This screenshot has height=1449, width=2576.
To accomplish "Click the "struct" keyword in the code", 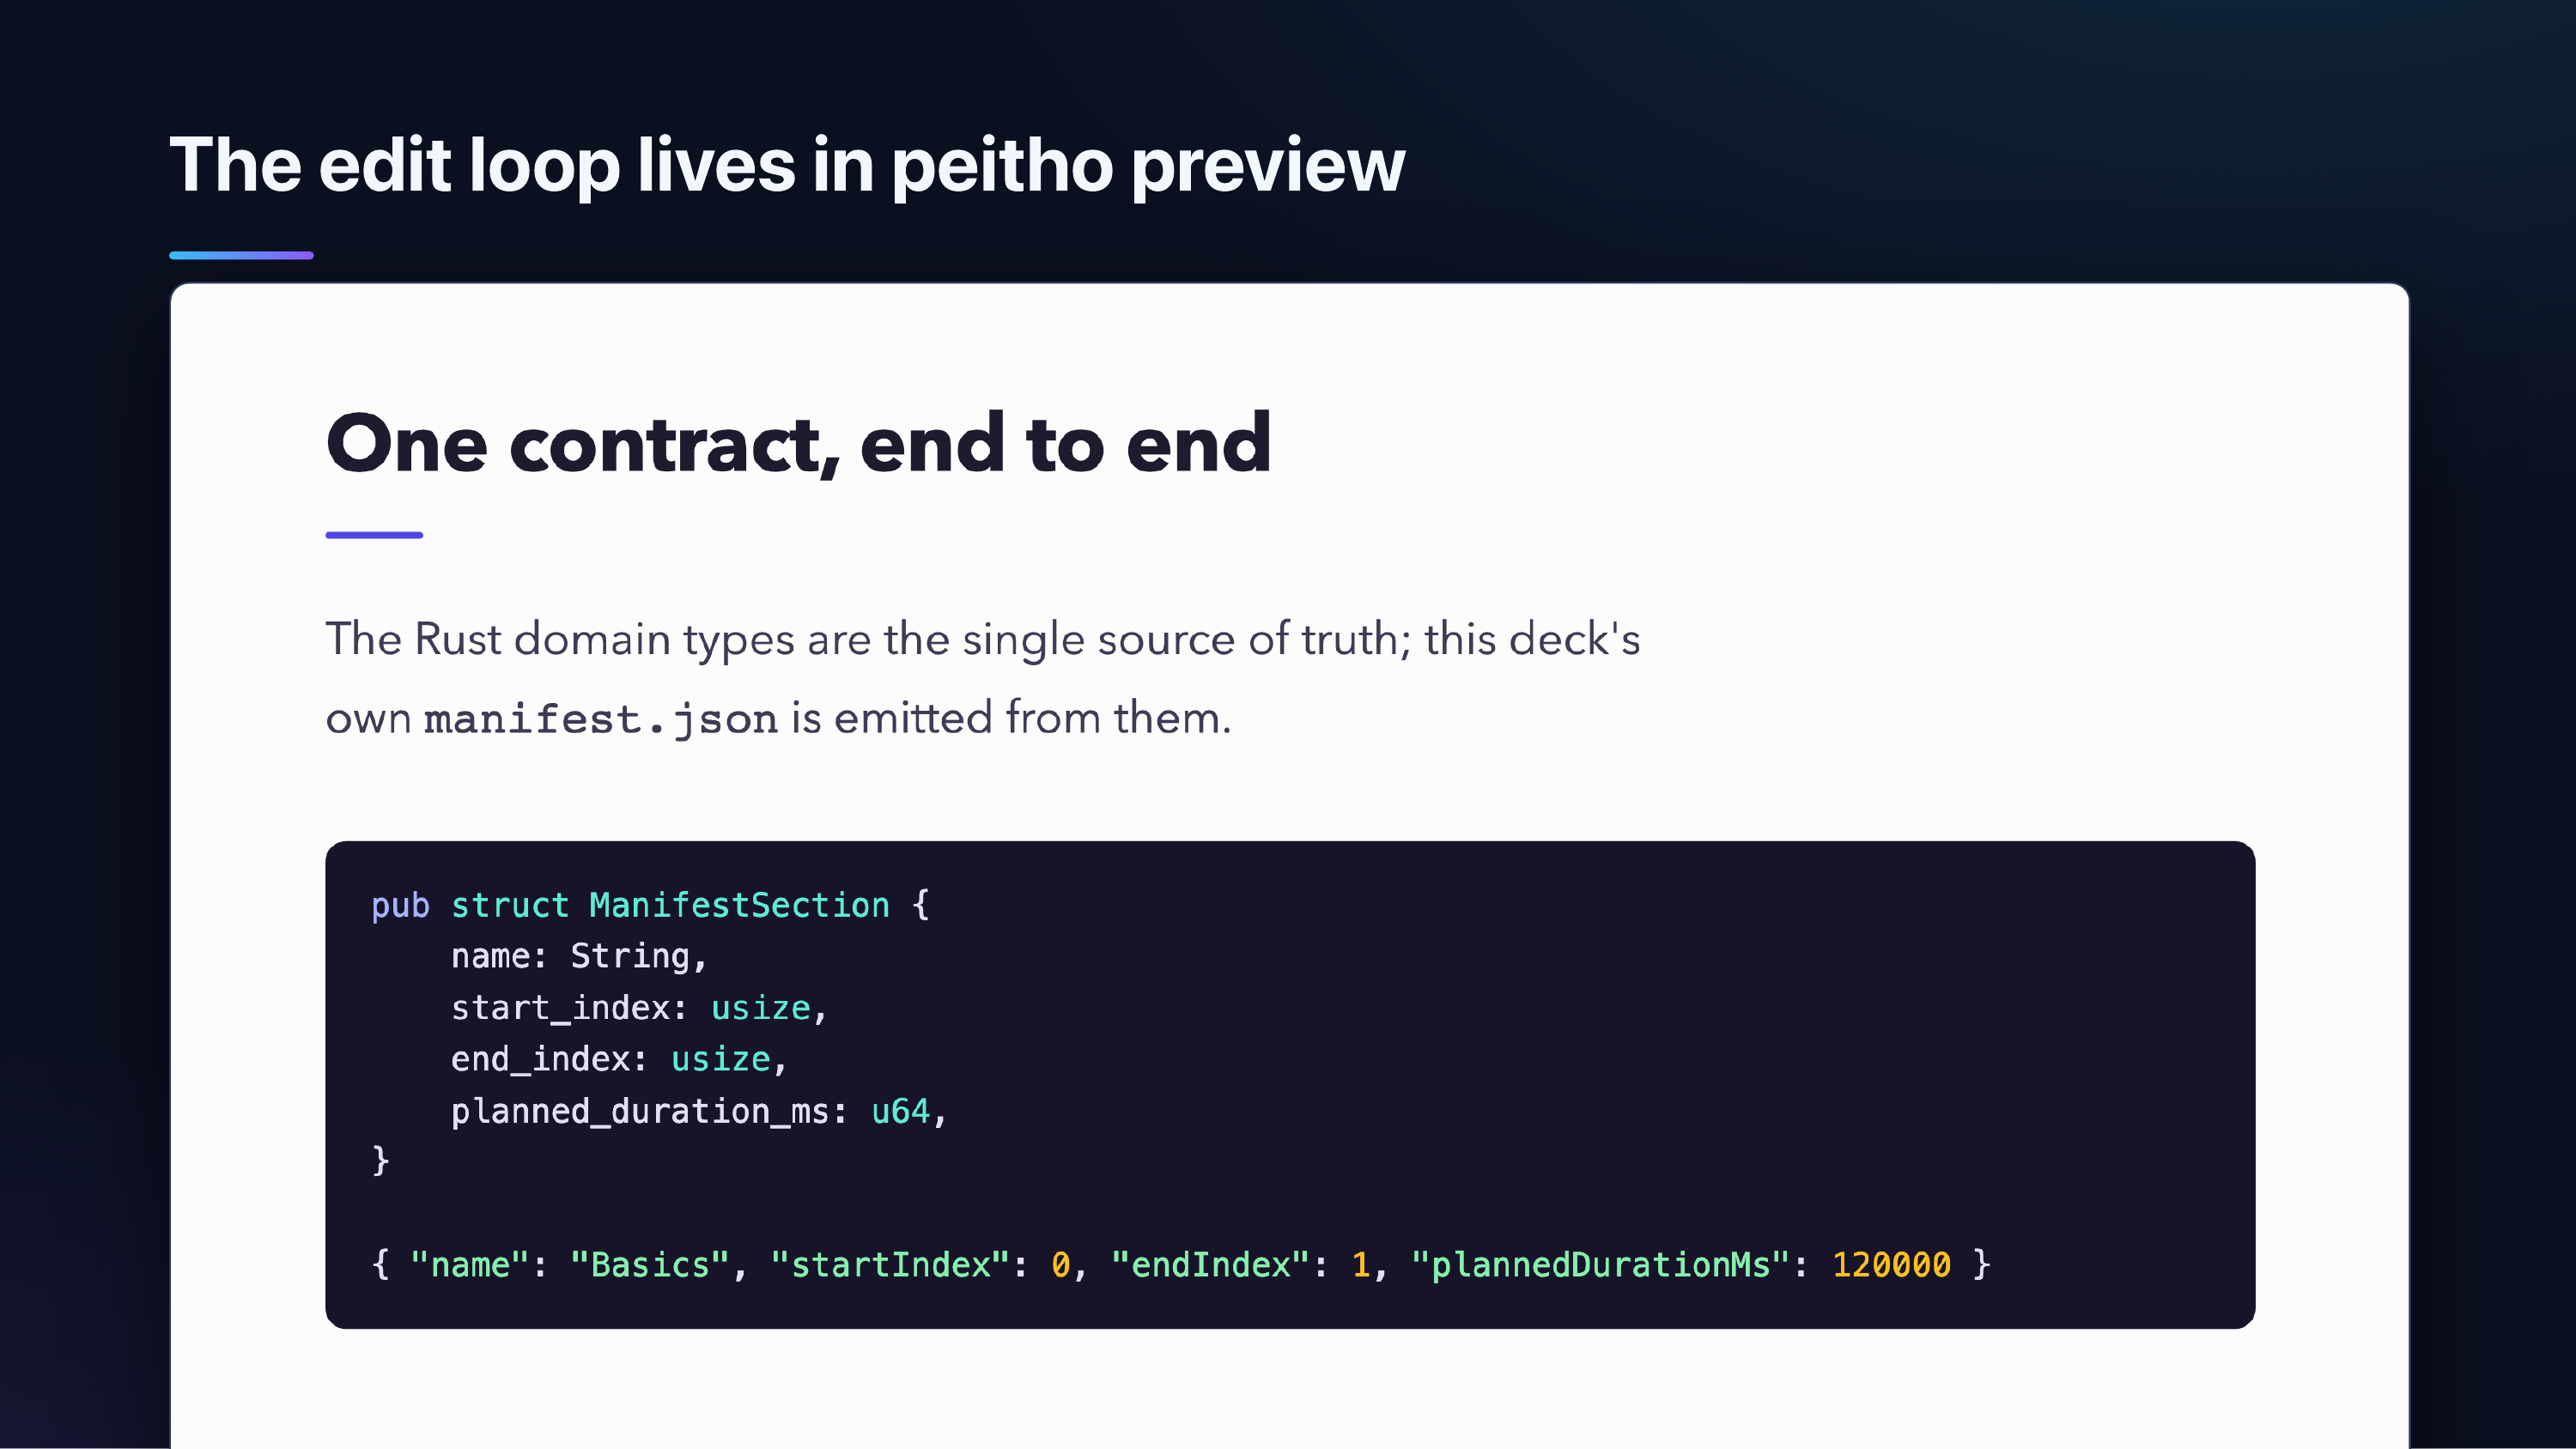I will coord(509,906).
